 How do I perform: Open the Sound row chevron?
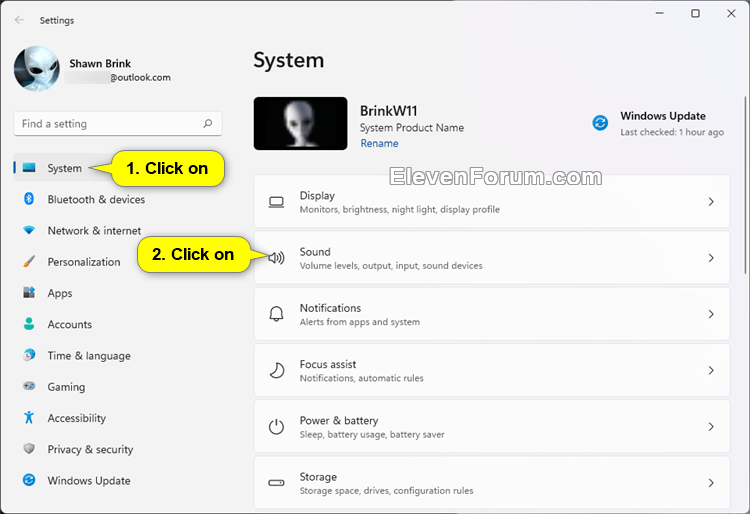(711, 258)
